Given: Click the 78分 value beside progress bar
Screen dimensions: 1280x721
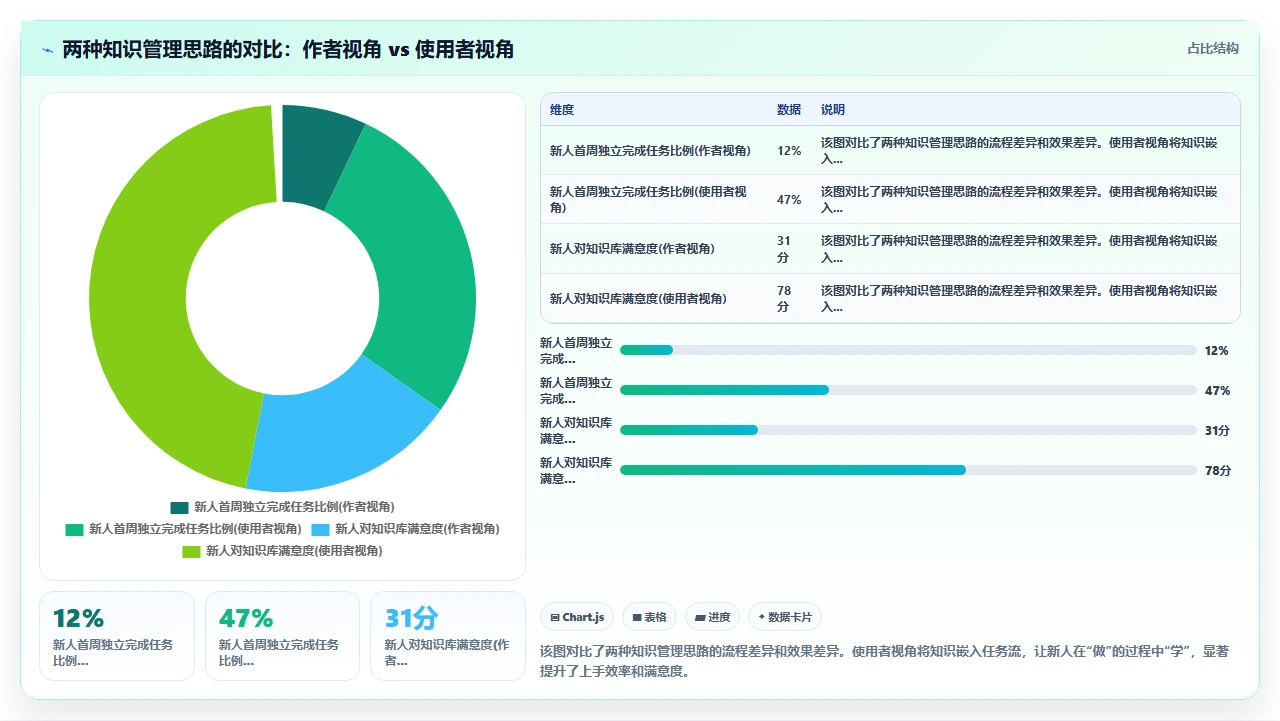Looking at the screenshot, I should click(x=1217, y=471).
